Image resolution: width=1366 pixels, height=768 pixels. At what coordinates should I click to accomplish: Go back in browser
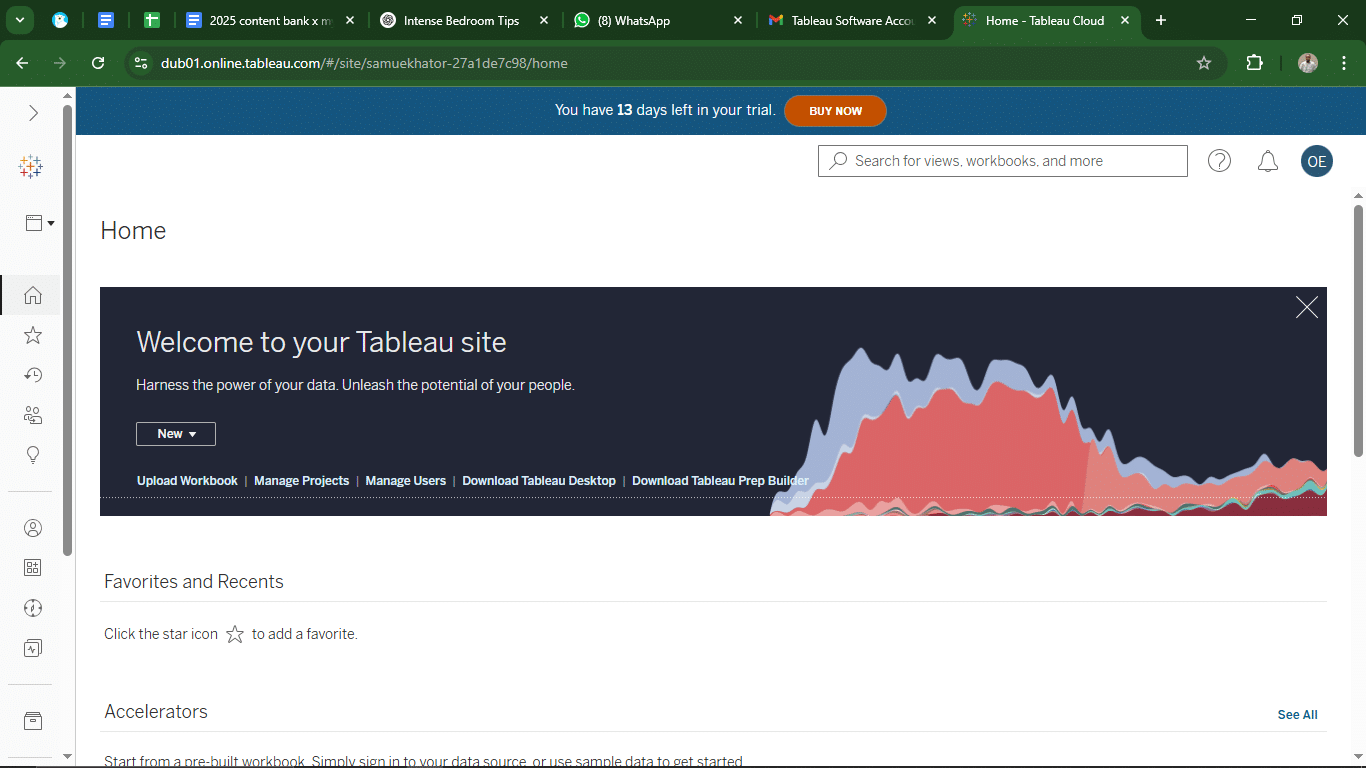[22, 63]
